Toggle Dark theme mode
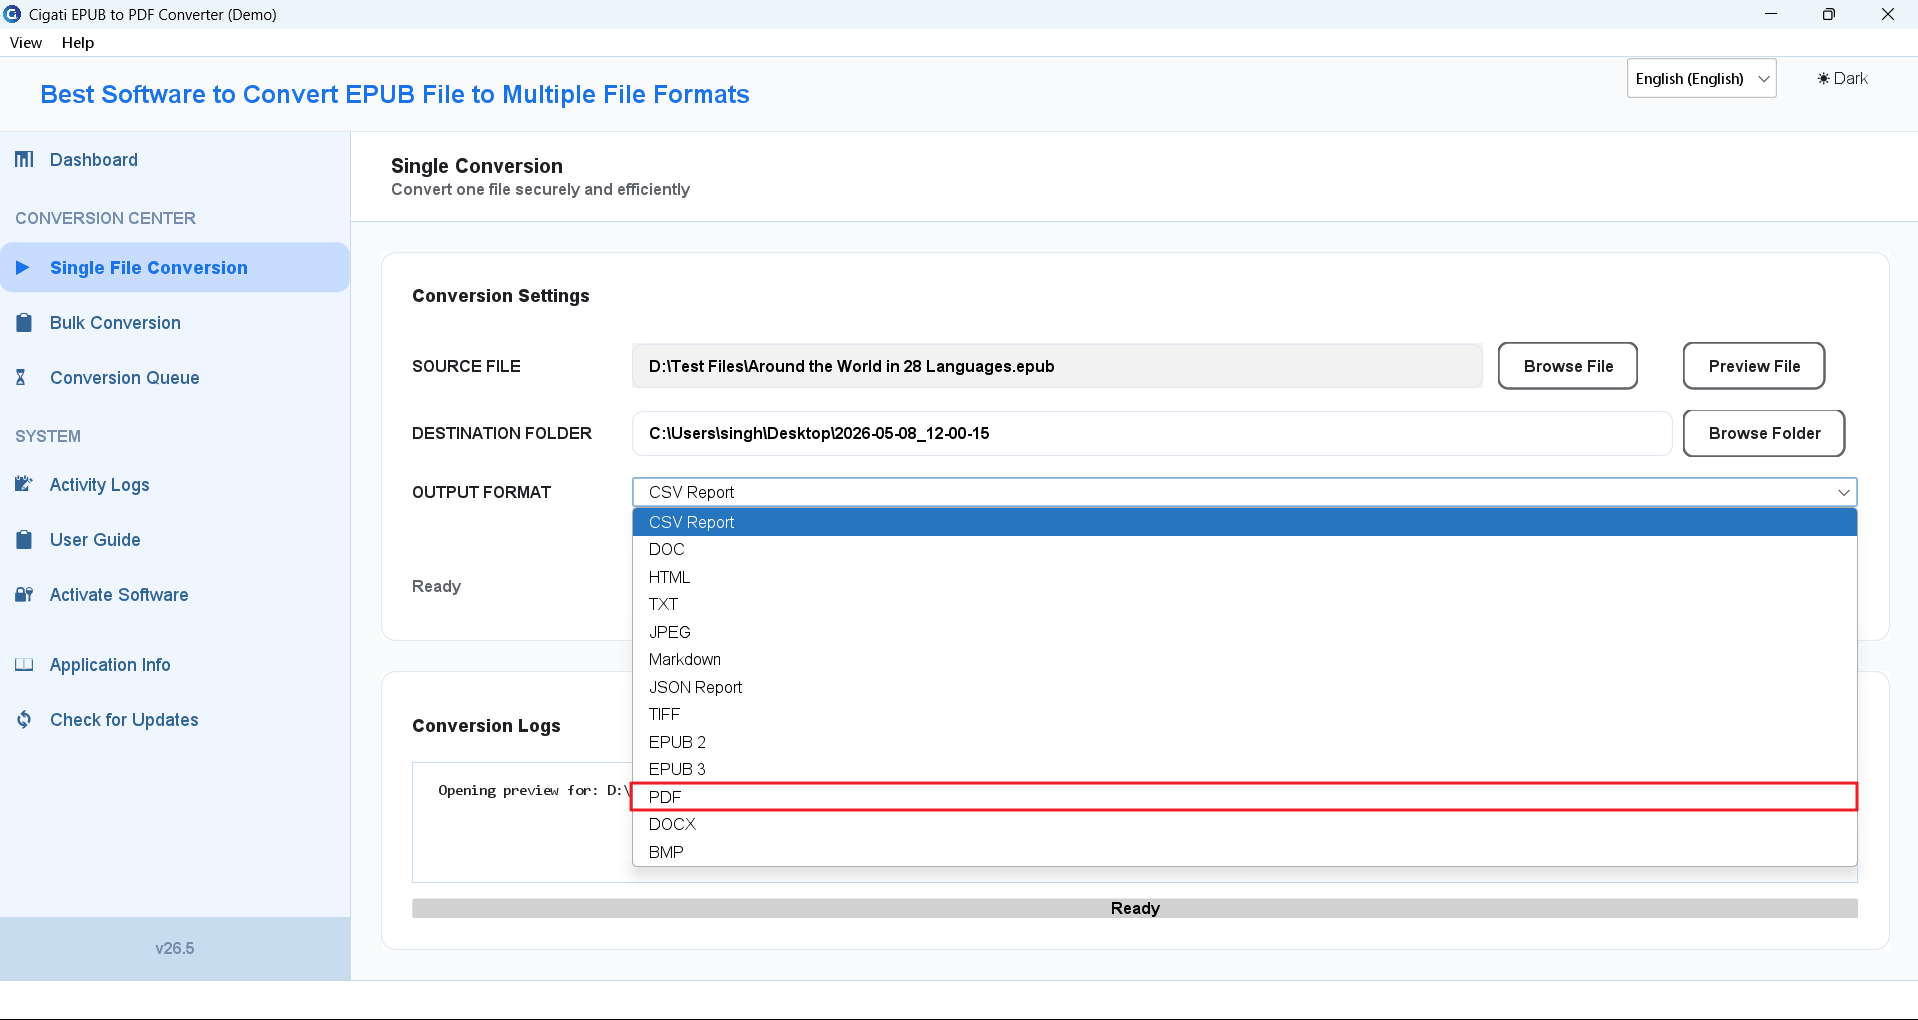The height and width of the screenshot is (1020, 1918). (x=1842, y=79)
